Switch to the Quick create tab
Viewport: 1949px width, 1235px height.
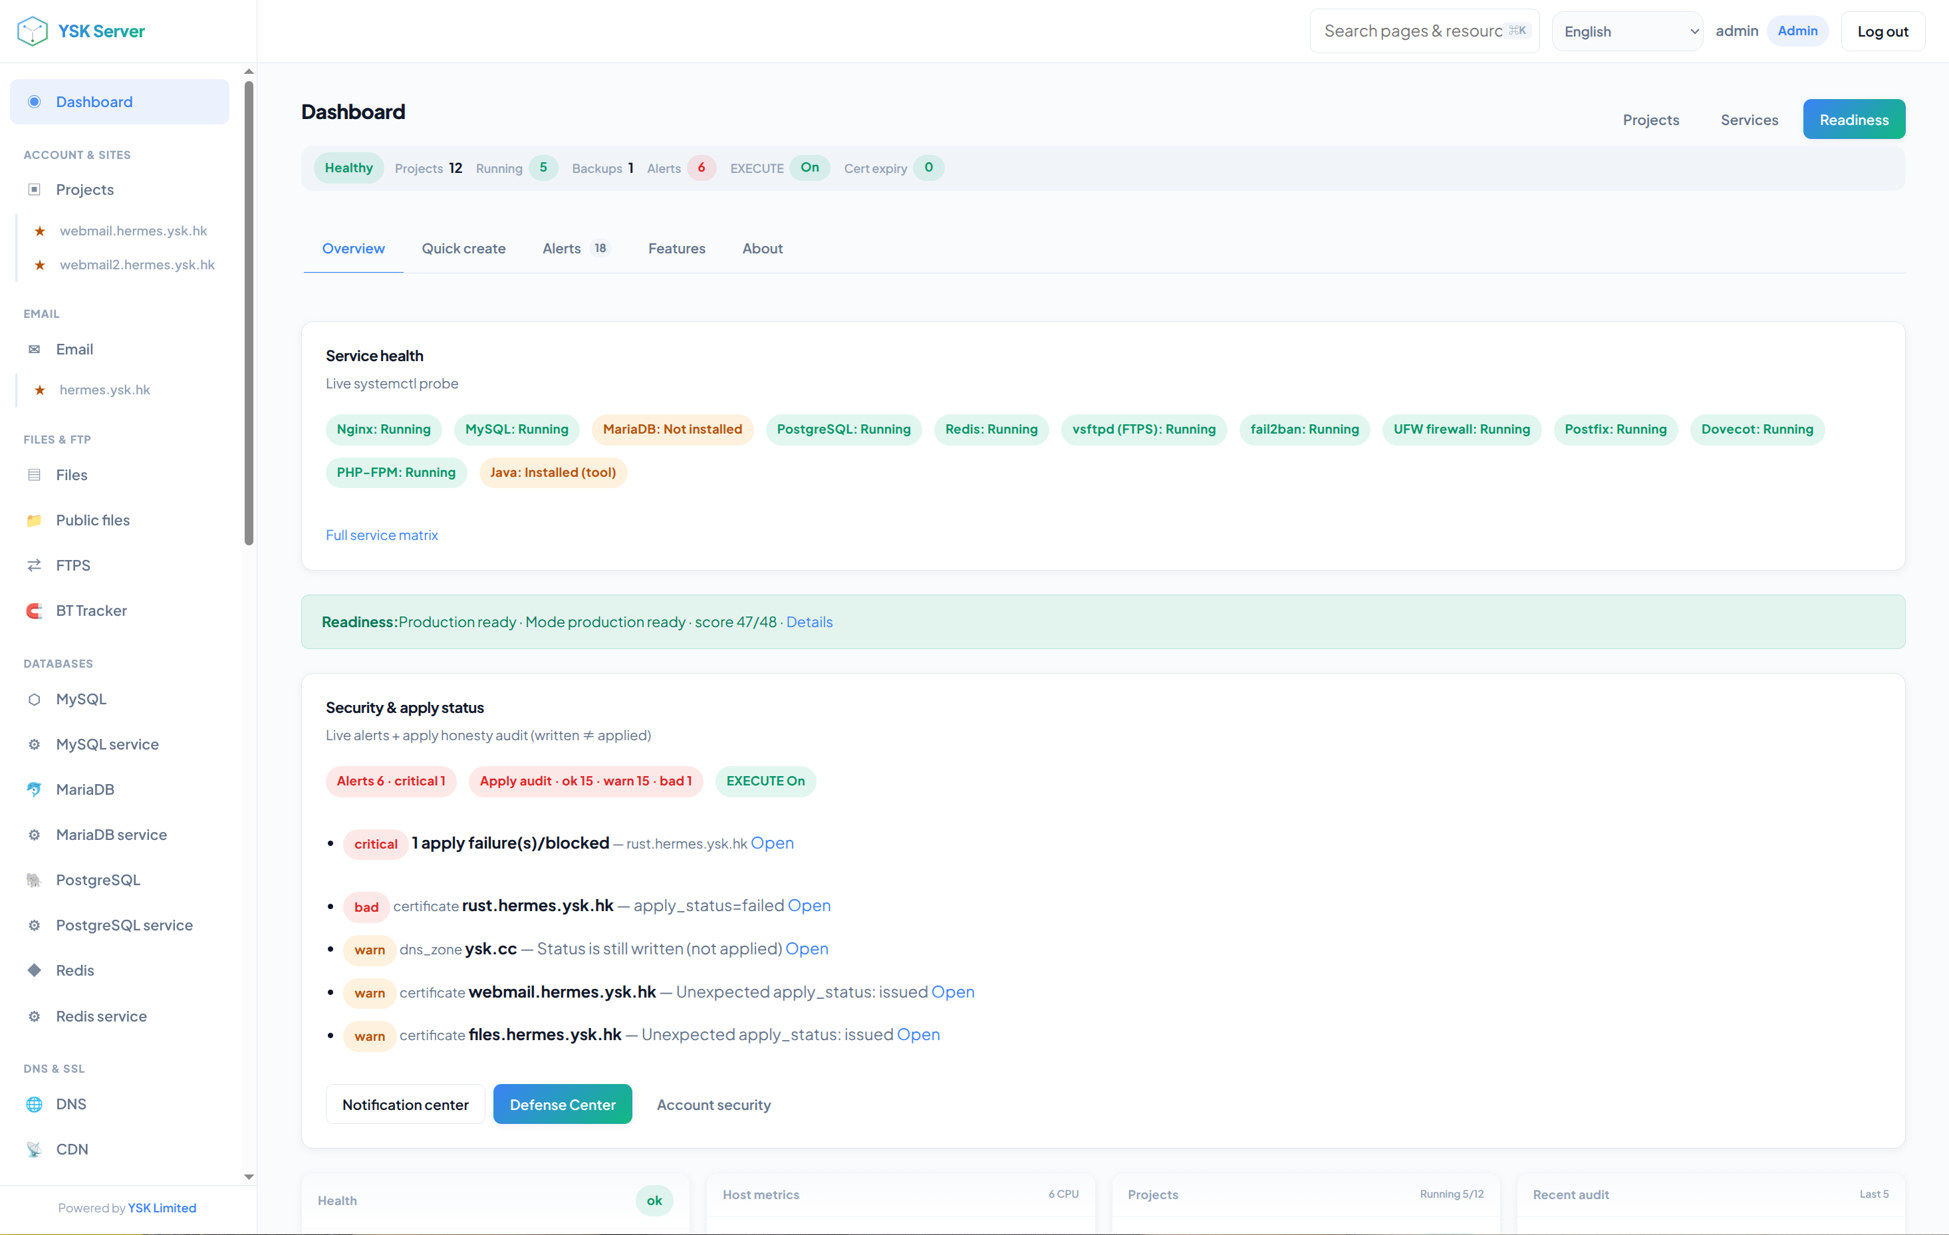pos(463,249)
